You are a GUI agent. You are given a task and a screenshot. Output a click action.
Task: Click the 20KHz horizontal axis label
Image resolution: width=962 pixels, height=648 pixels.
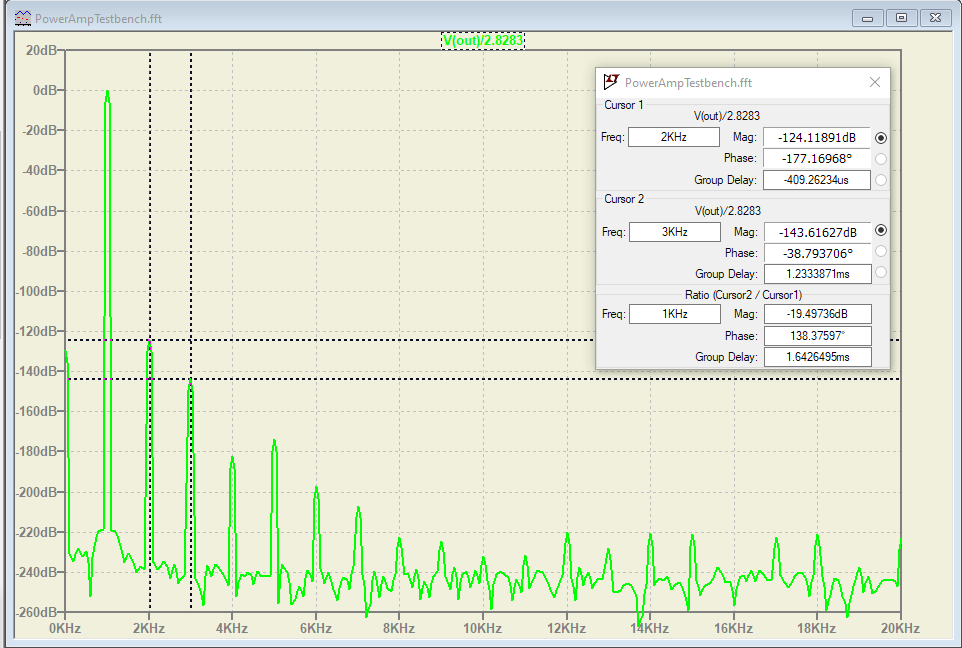(x=900, y=628)
